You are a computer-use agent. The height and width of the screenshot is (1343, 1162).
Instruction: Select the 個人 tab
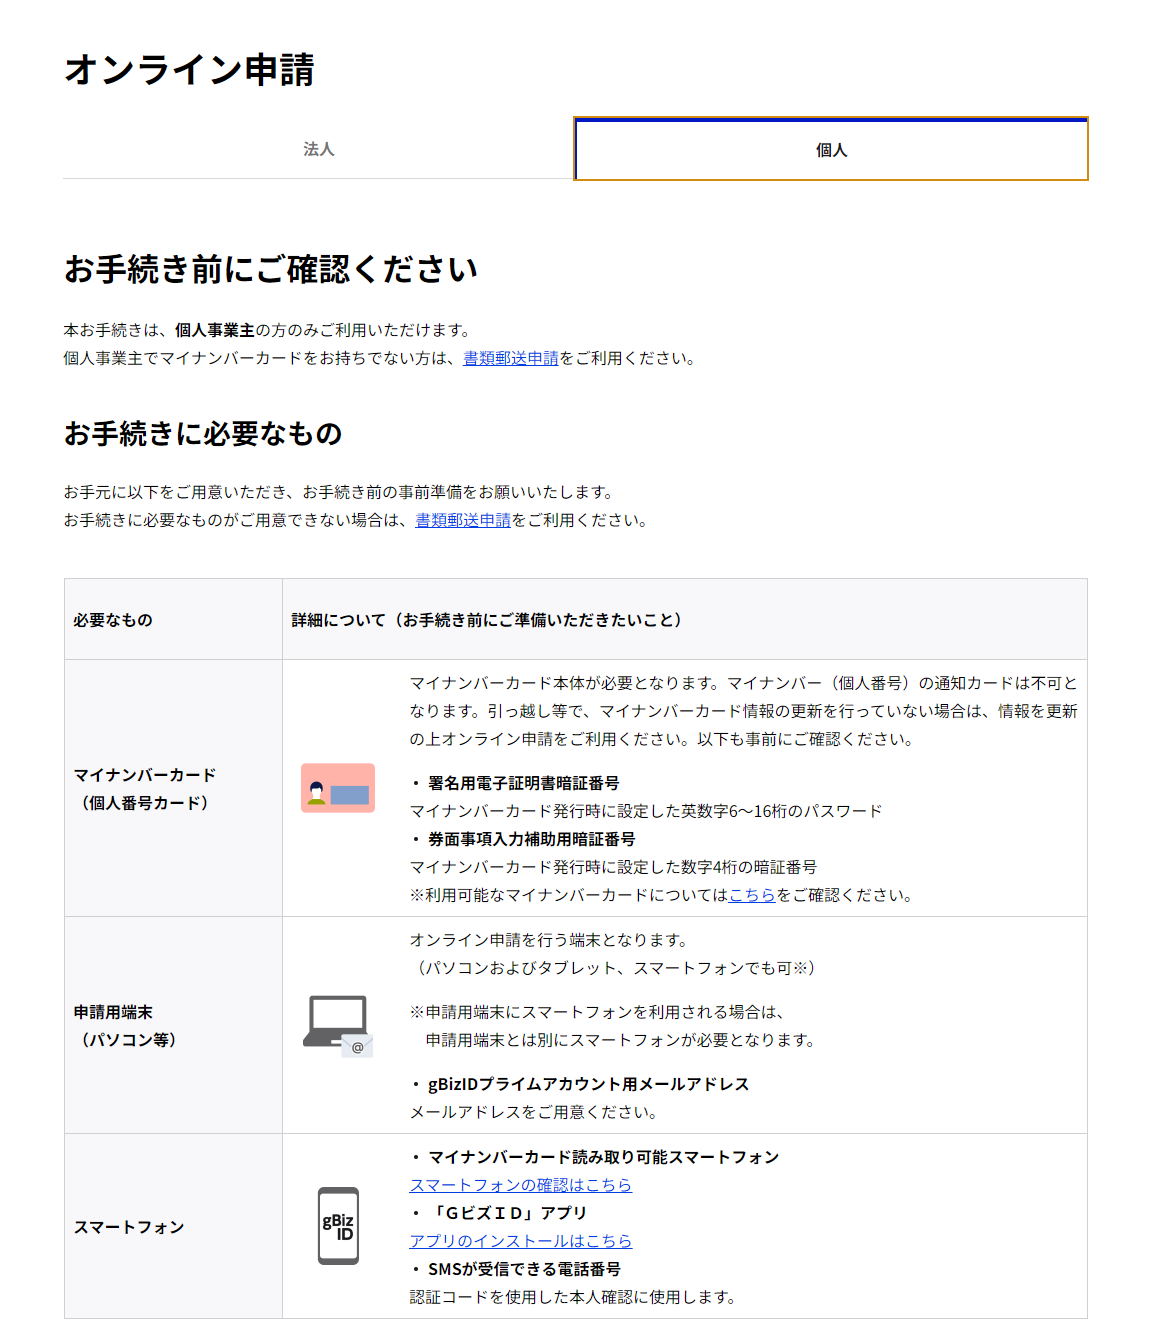click(831, 149)
